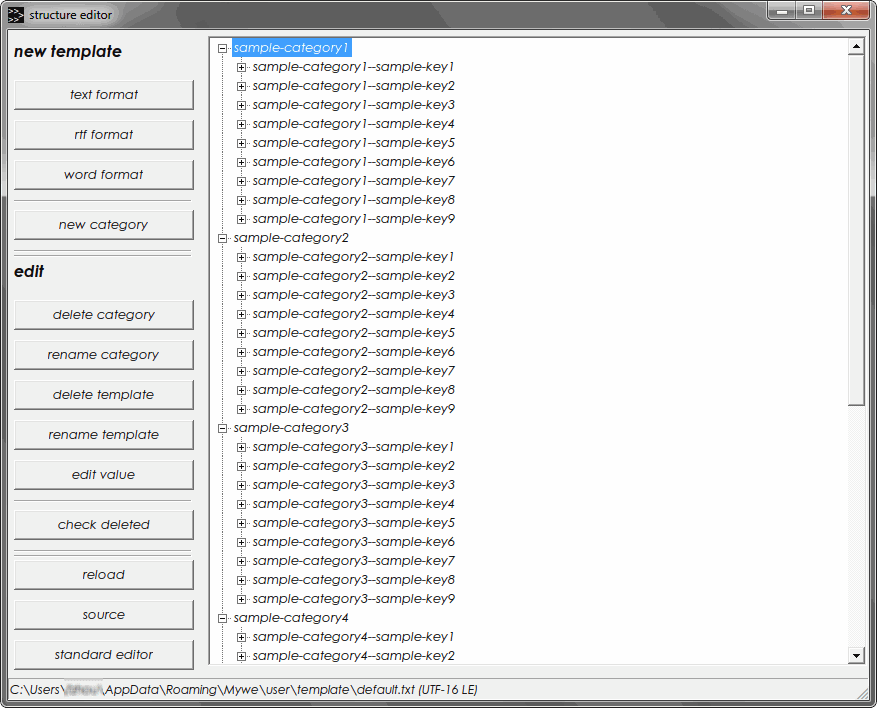Reload the template structure
Viewport: 877px width, 708px height.
click(x=103, y=574)
